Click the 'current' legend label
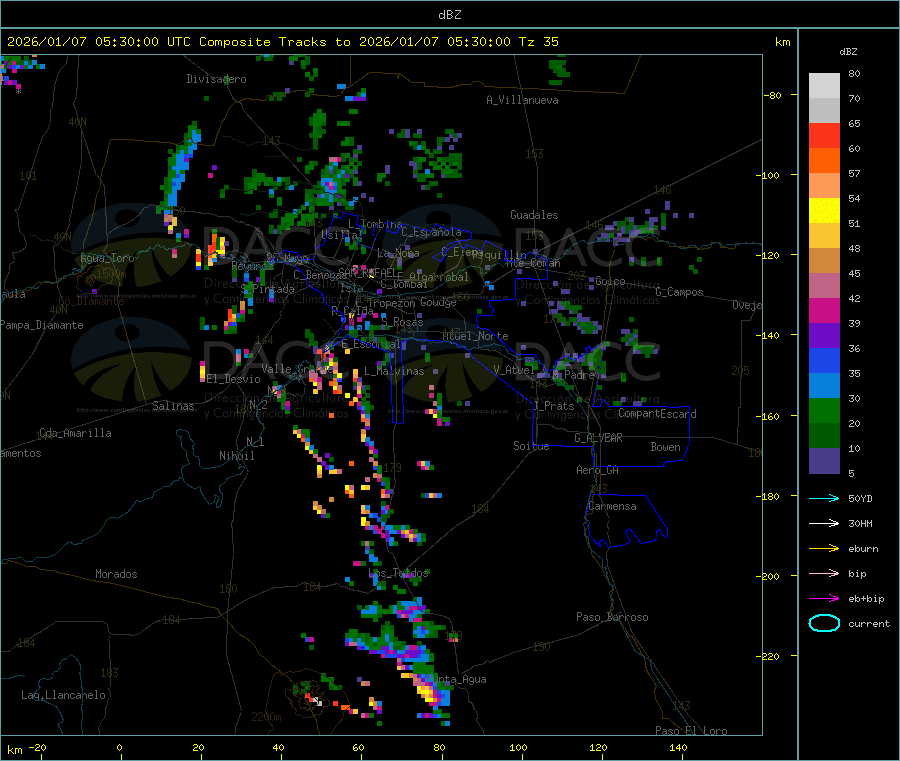This screenshot has height=761, width=900. (x=869, y=623)
